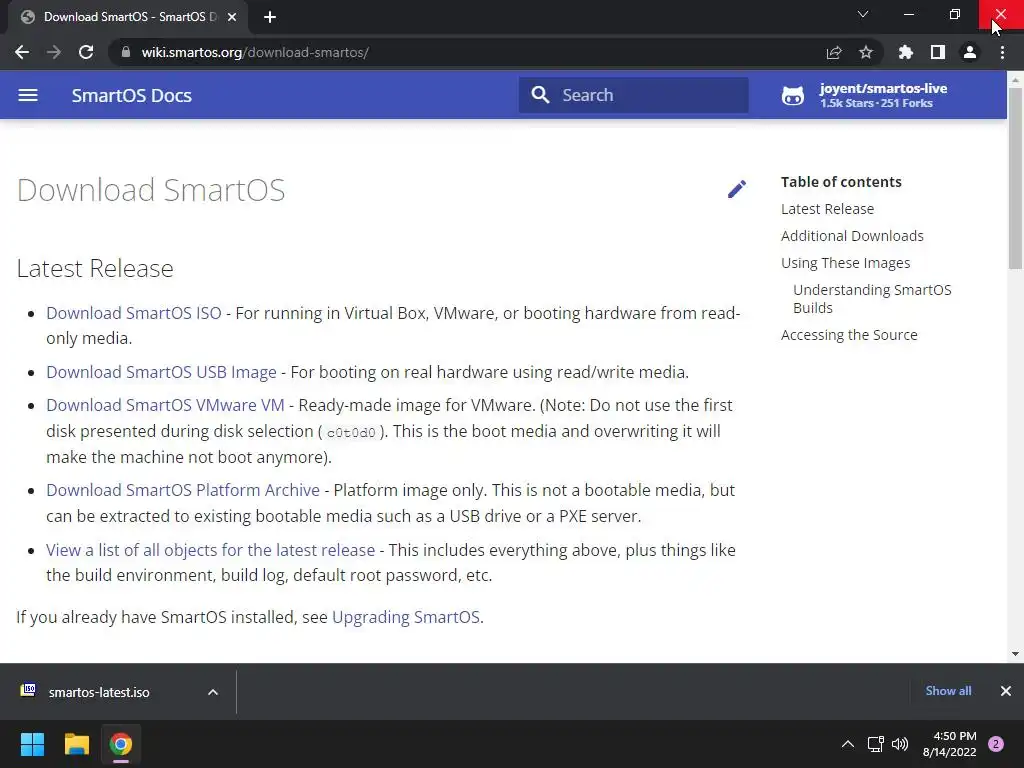Click the scrollbar down arrow
Image resolution: width=1024 pixels, height=768 pixels.
pyautogui.click(x=1015, y=654)
